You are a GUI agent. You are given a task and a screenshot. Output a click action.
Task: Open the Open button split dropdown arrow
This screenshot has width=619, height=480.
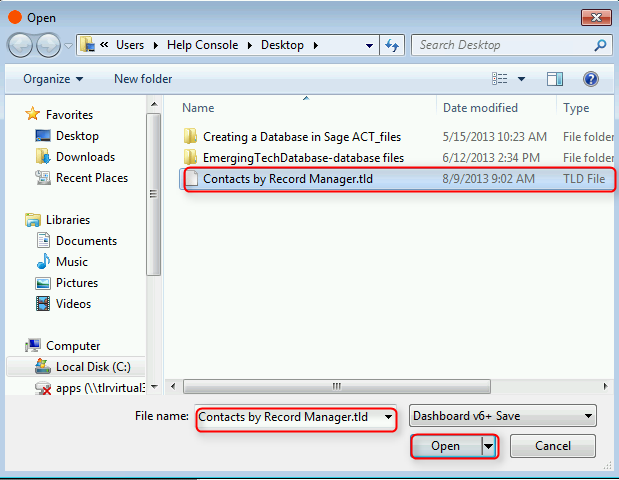pos(489,446)
